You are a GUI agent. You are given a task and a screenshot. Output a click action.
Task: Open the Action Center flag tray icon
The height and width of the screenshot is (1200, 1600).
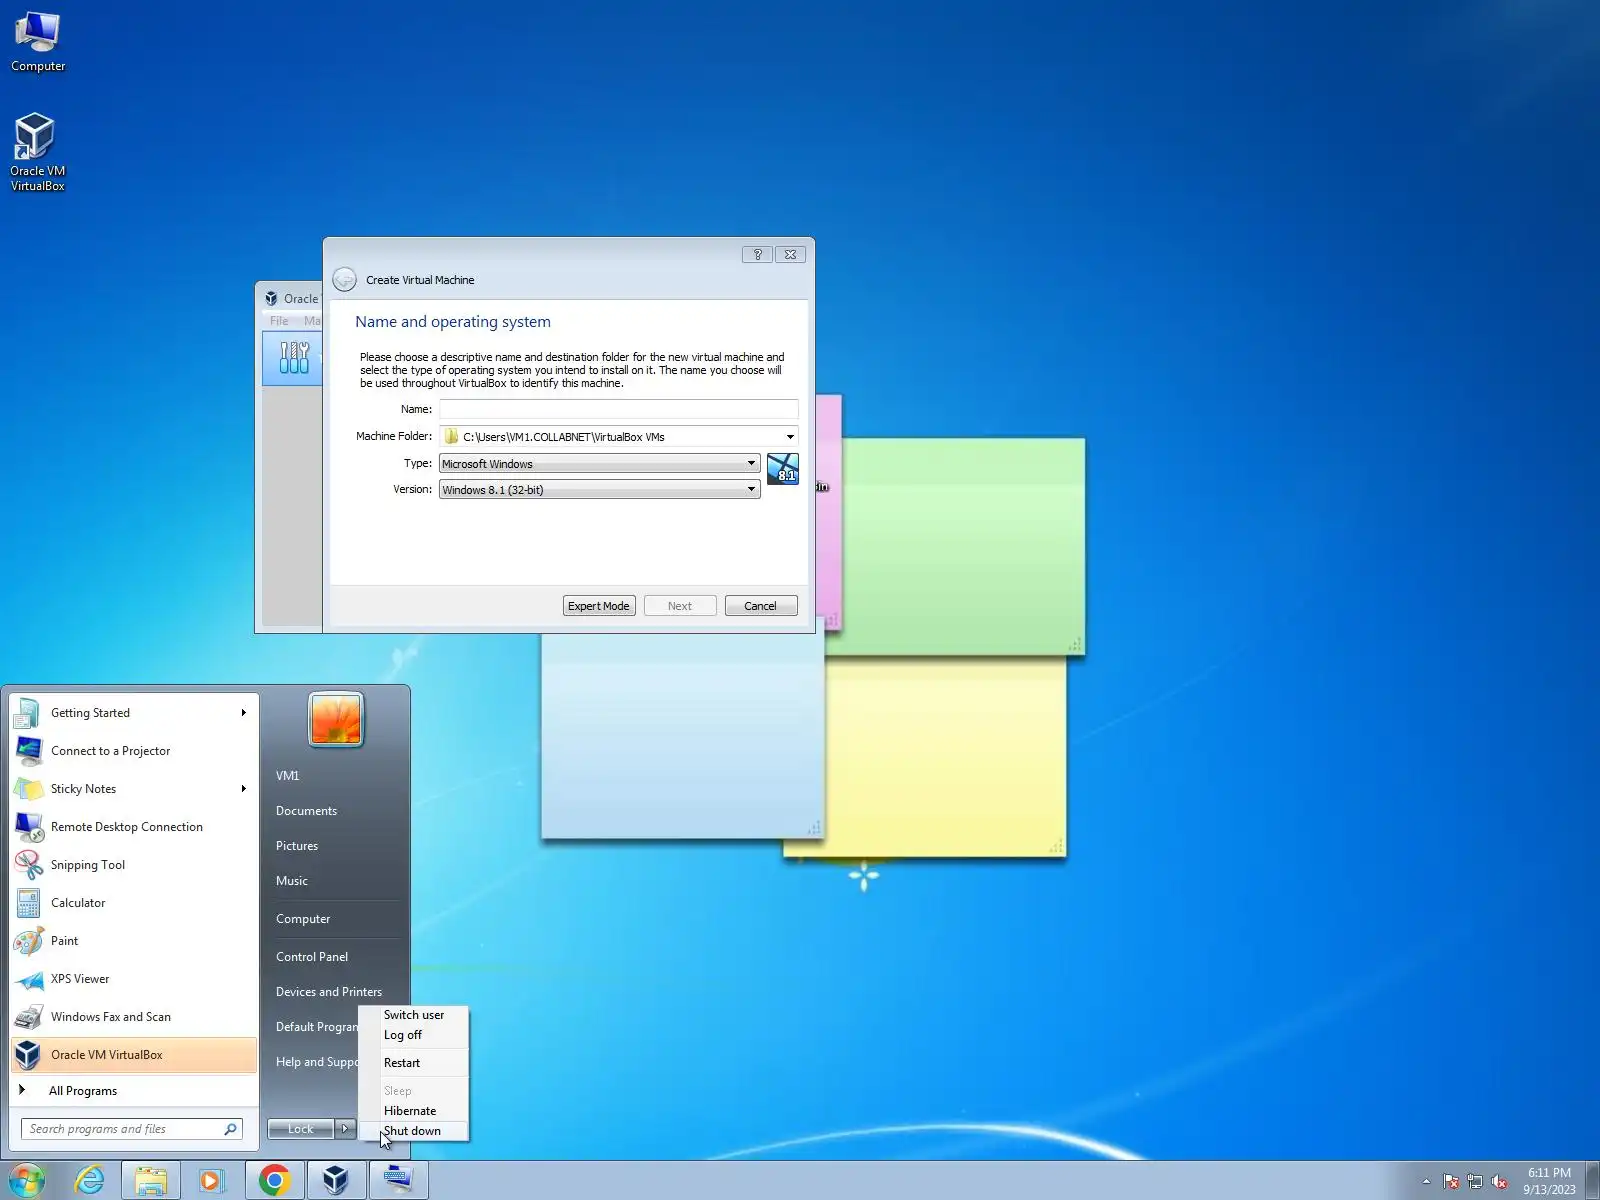(x=1451, y=1181)
